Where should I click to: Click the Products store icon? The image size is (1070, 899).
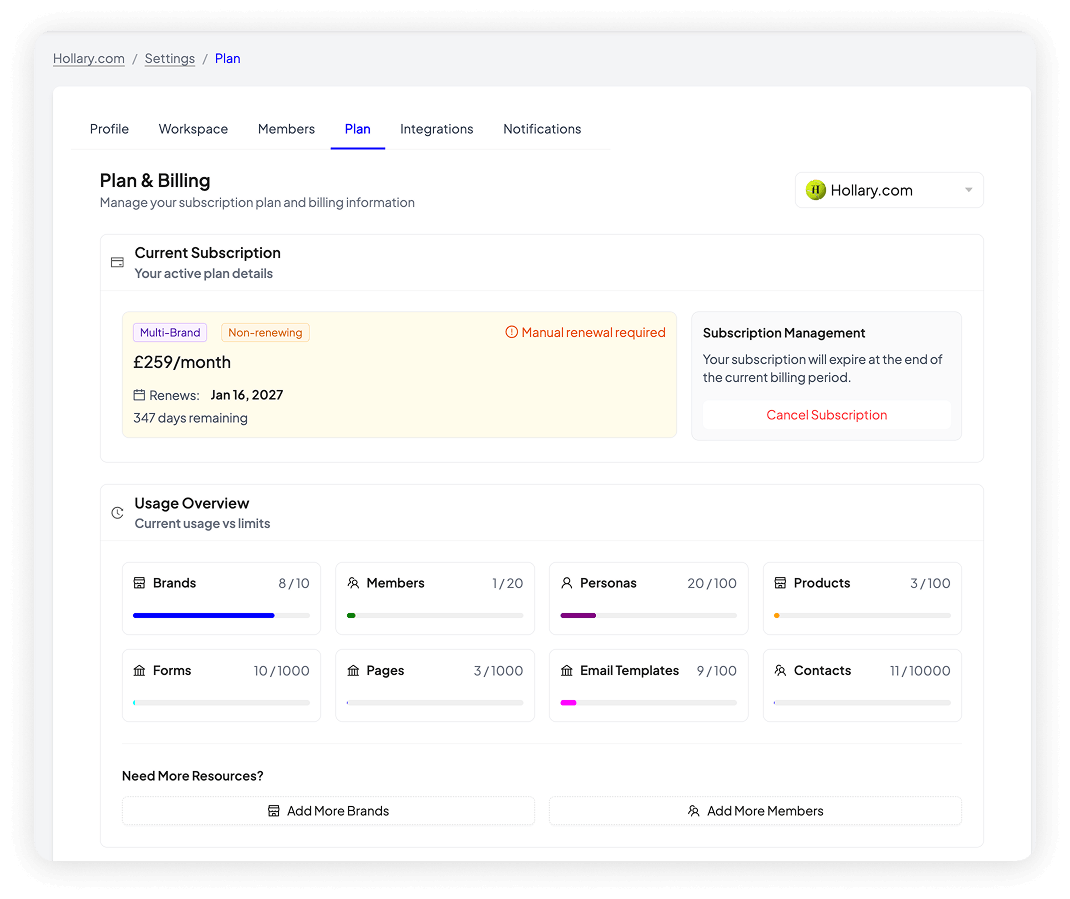[x=780, y=583]
